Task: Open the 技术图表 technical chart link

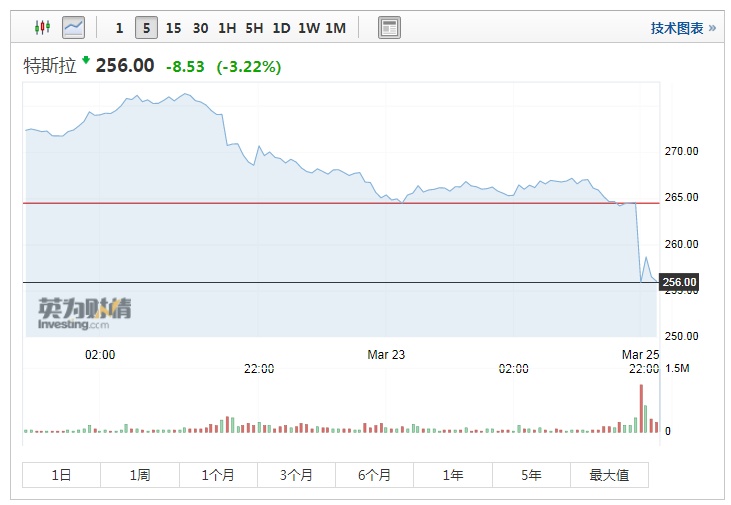Action: [x=683, y=28]
